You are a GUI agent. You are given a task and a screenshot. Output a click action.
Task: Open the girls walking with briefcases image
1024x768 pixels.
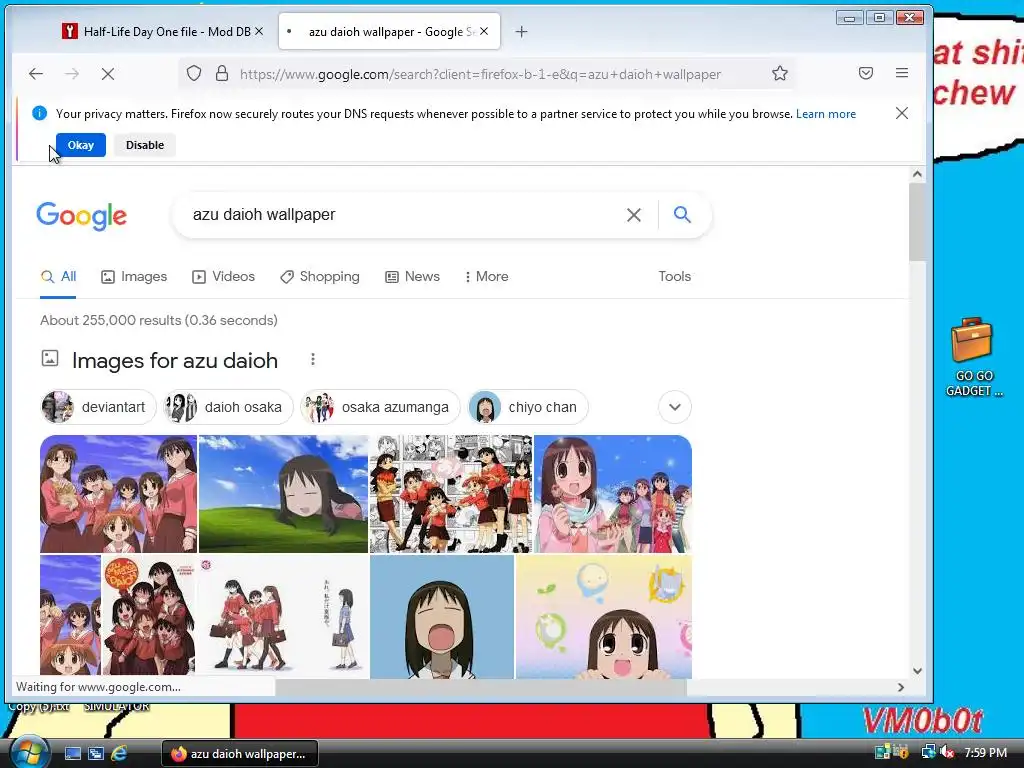point(283,615)
